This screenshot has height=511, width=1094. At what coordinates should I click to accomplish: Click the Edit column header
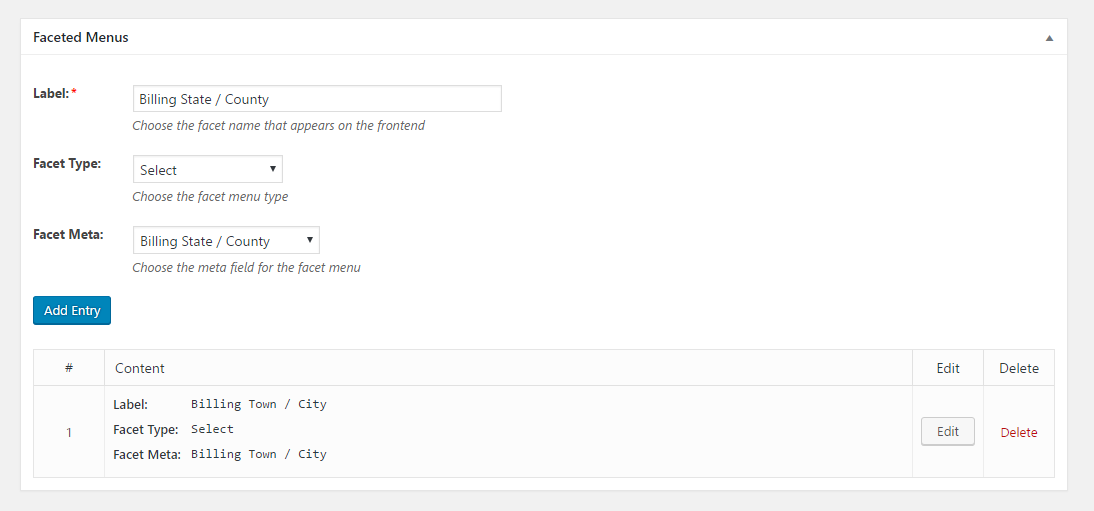(x=947, y=368)
